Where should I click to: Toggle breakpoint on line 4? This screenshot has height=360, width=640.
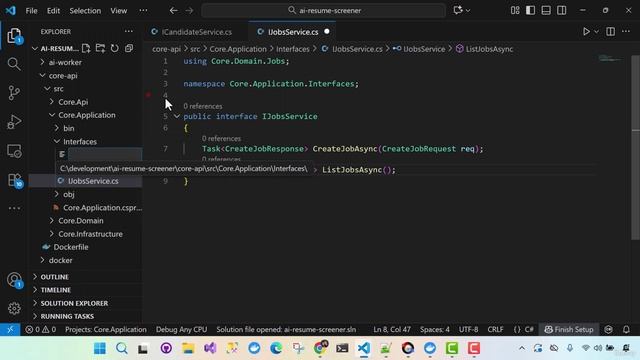pyautogui.click(x=149, y=95)
